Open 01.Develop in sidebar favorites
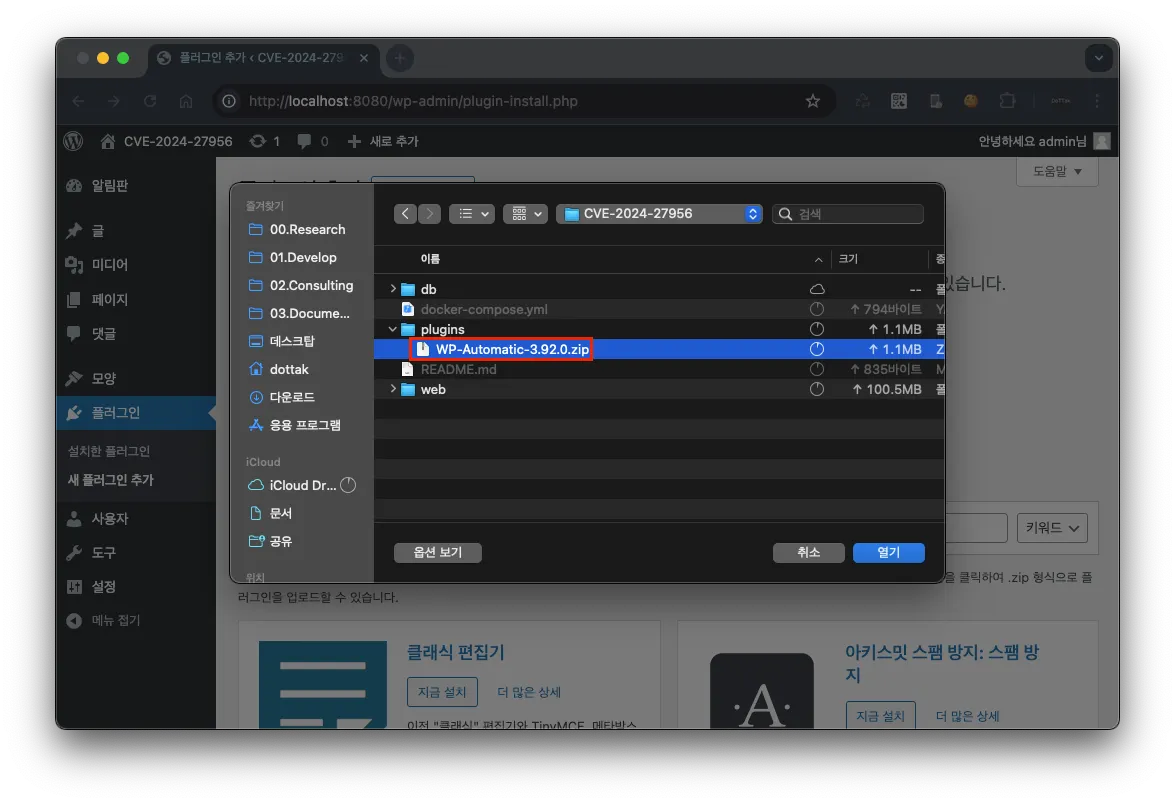 point(294,257)
